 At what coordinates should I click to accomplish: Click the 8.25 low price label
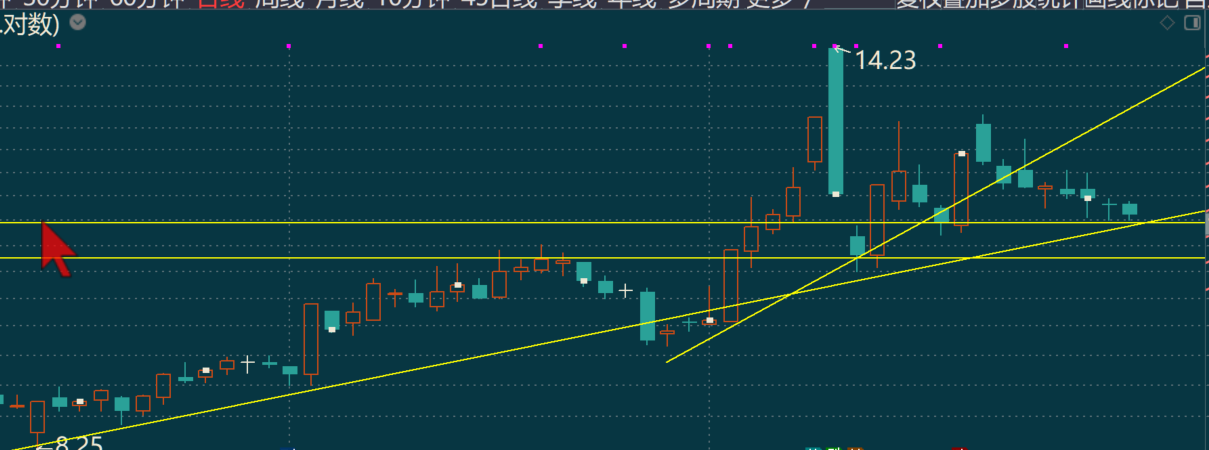tap(77, 442)
